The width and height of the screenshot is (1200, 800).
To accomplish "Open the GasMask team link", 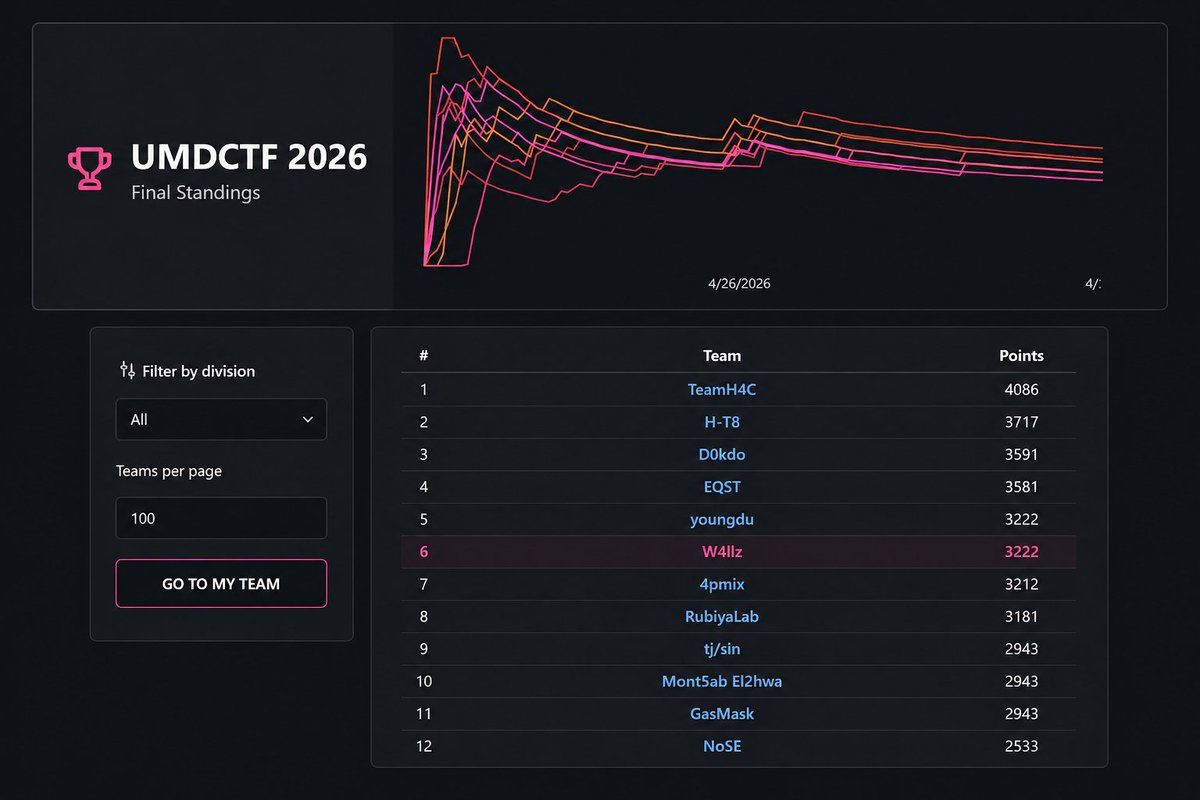I will (x=722, y=714).
